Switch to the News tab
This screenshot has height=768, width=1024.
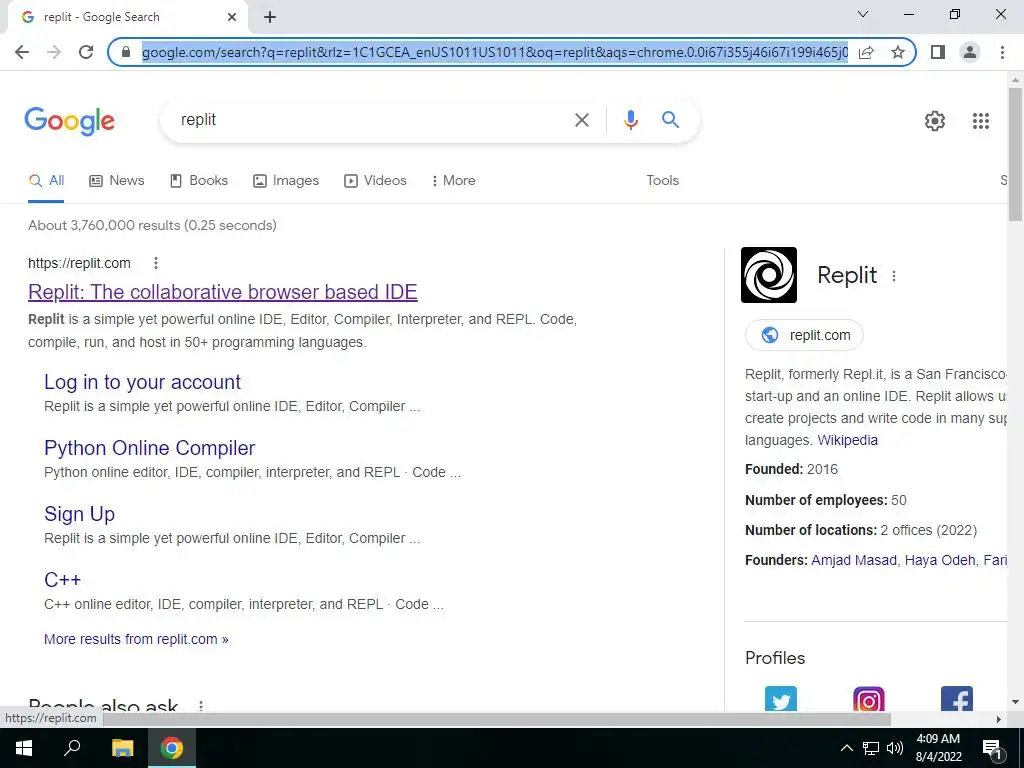tap(117, 181)
